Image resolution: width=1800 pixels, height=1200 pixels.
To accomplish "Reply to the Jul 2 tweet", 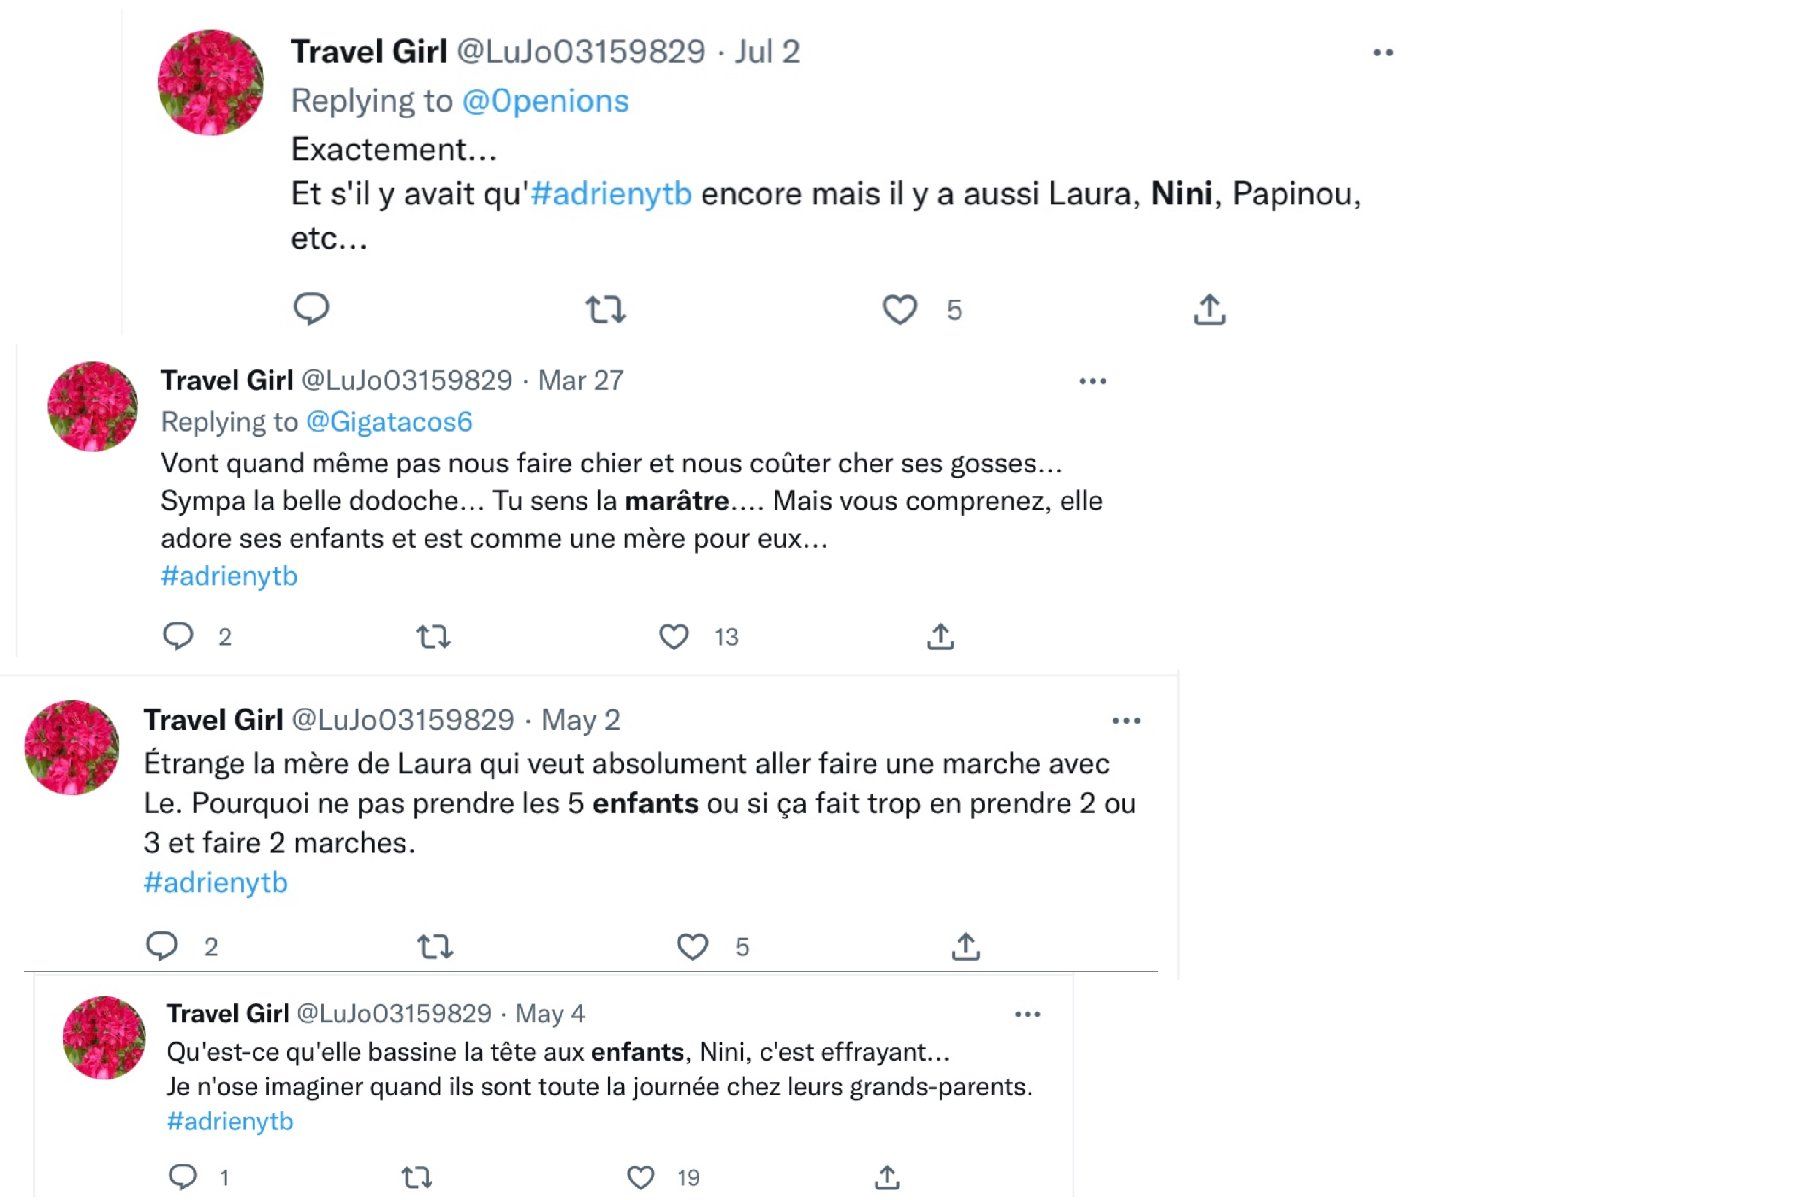I will point(311,308).
